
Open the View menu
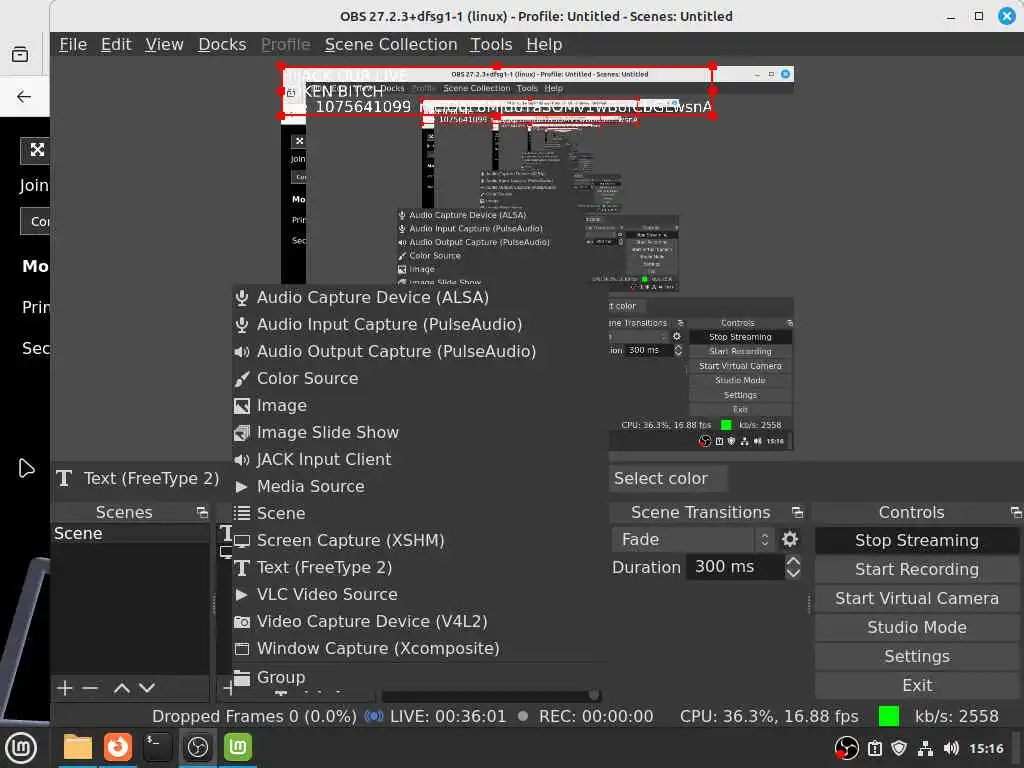(x=164, y=44)
